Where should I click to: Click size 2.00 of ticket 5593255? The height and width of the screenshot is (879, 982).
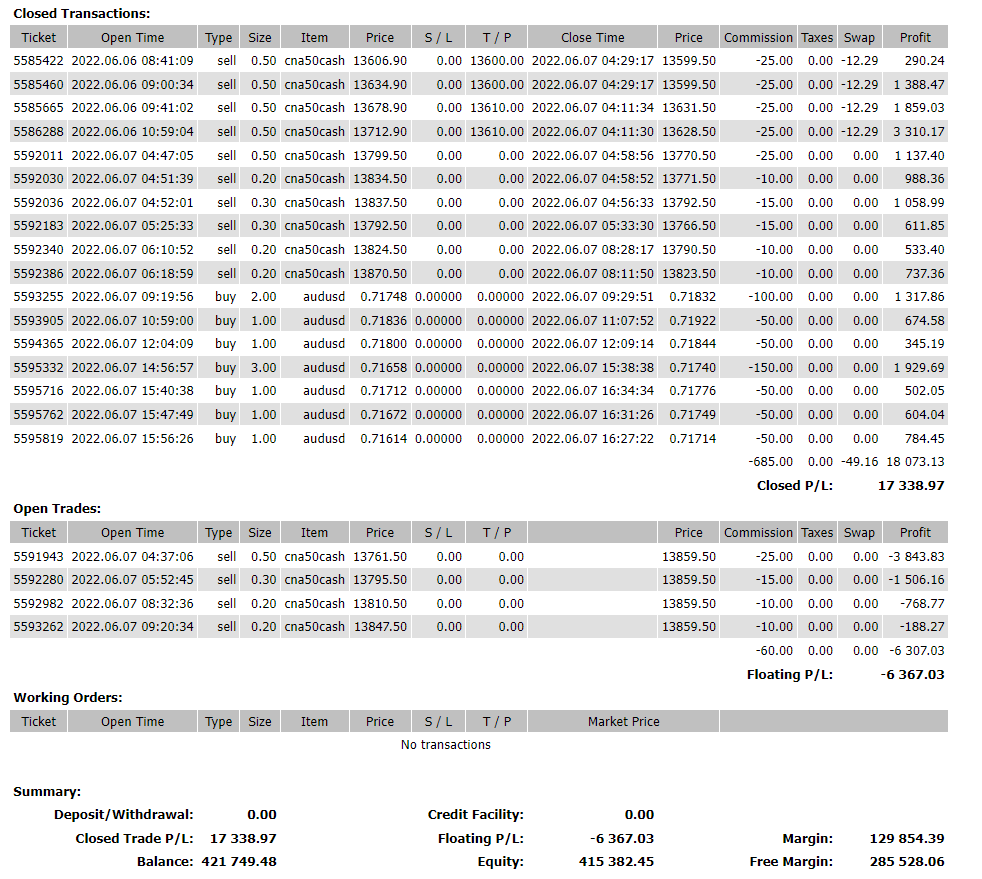click(264, 297)
